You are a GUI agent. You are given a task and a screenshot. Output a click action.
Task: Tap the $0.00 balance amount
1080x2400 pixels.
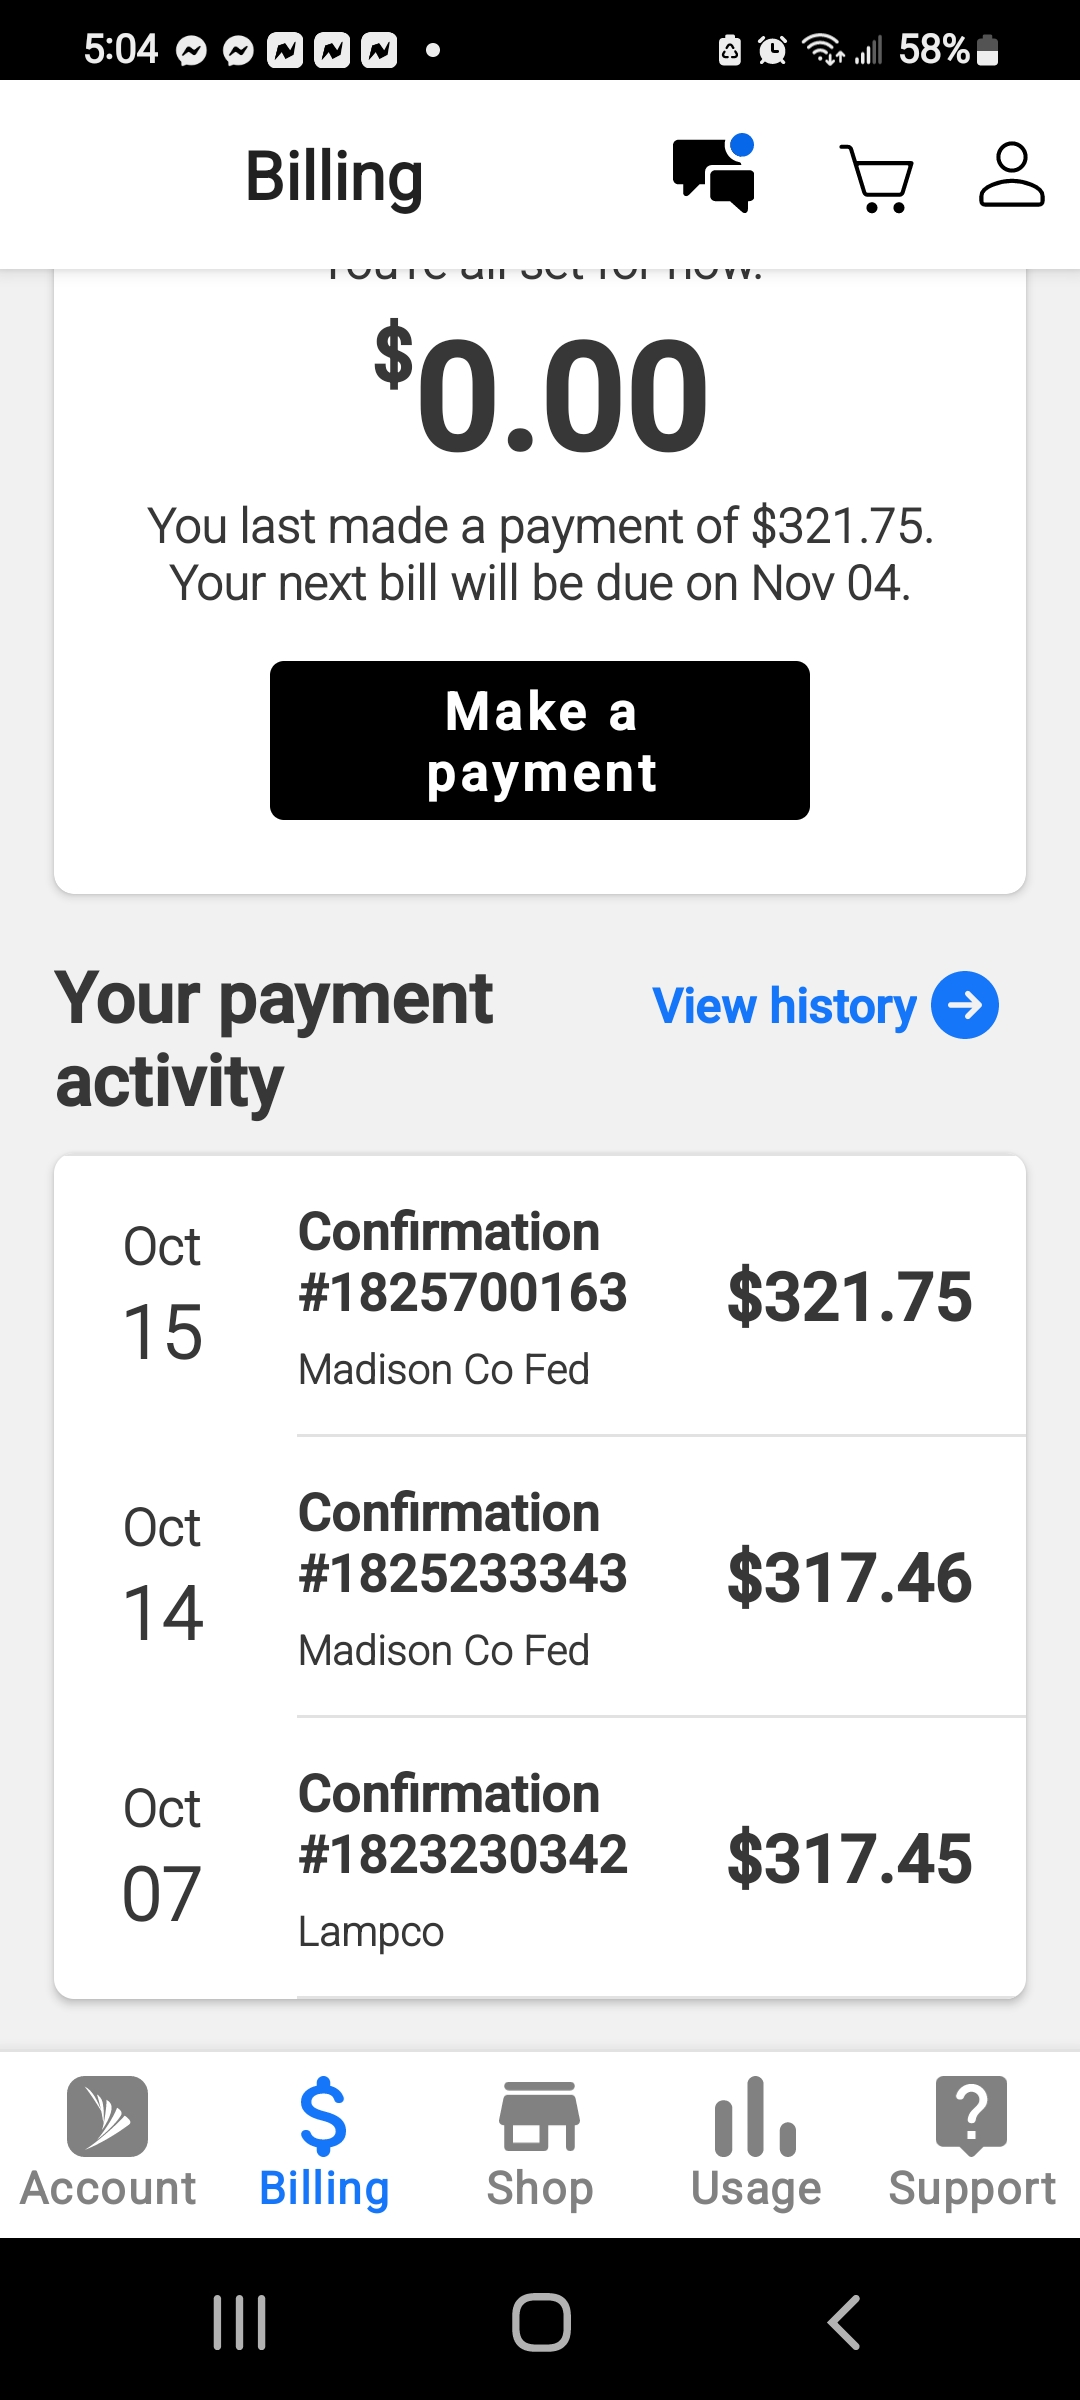[x=541, y=394]
